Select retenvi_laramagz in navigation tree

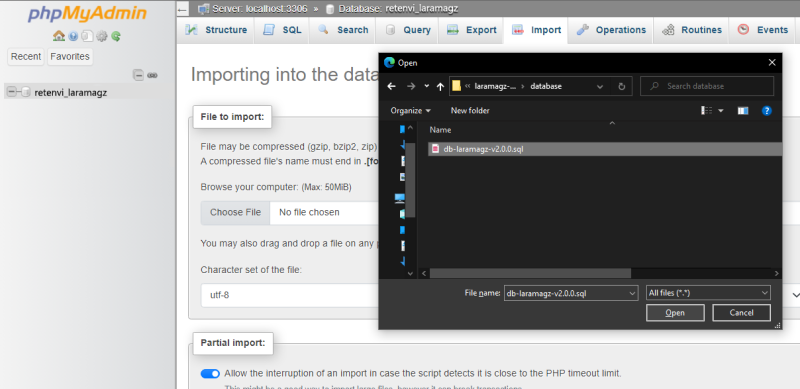pos(71,93)
